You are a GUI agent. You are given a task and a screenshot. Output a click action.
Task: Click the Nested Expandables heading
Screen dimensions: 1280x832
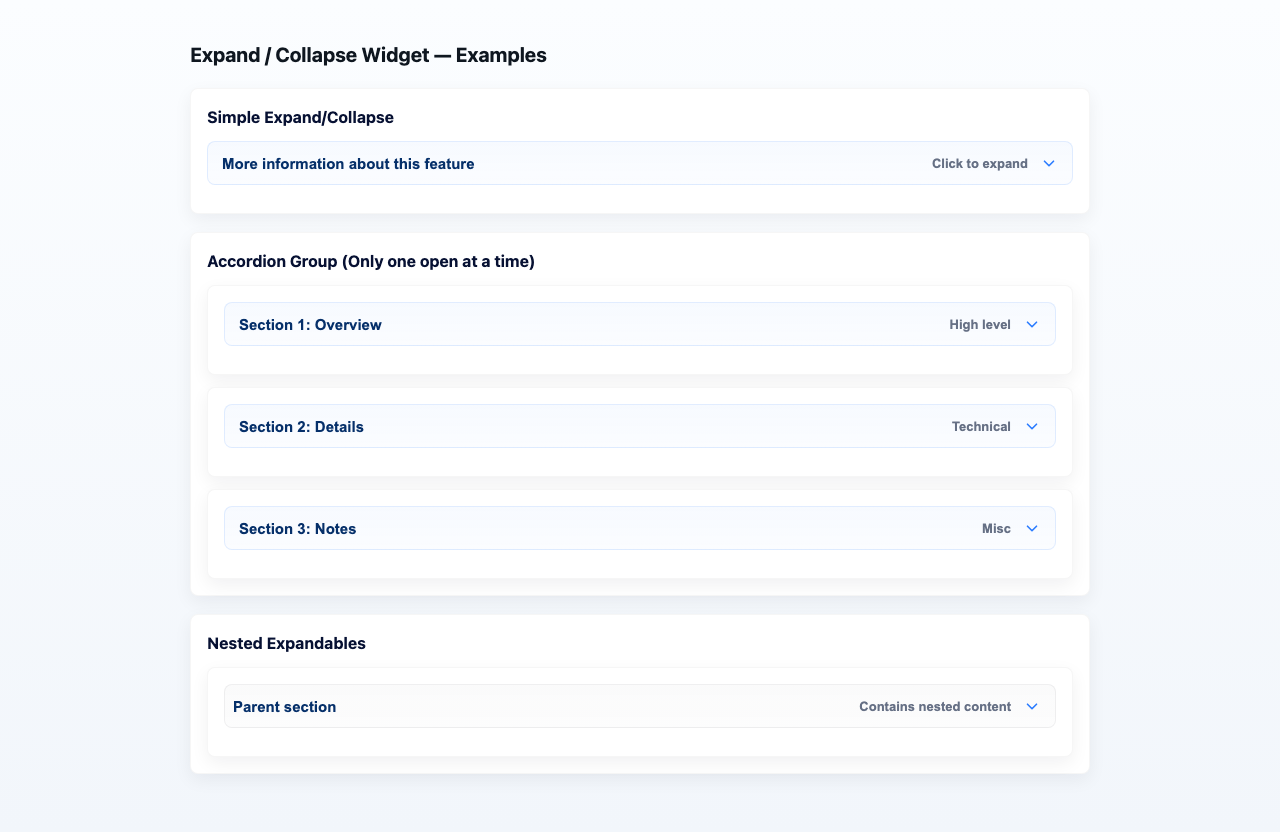pyautogui.click(x=286, y=643)
